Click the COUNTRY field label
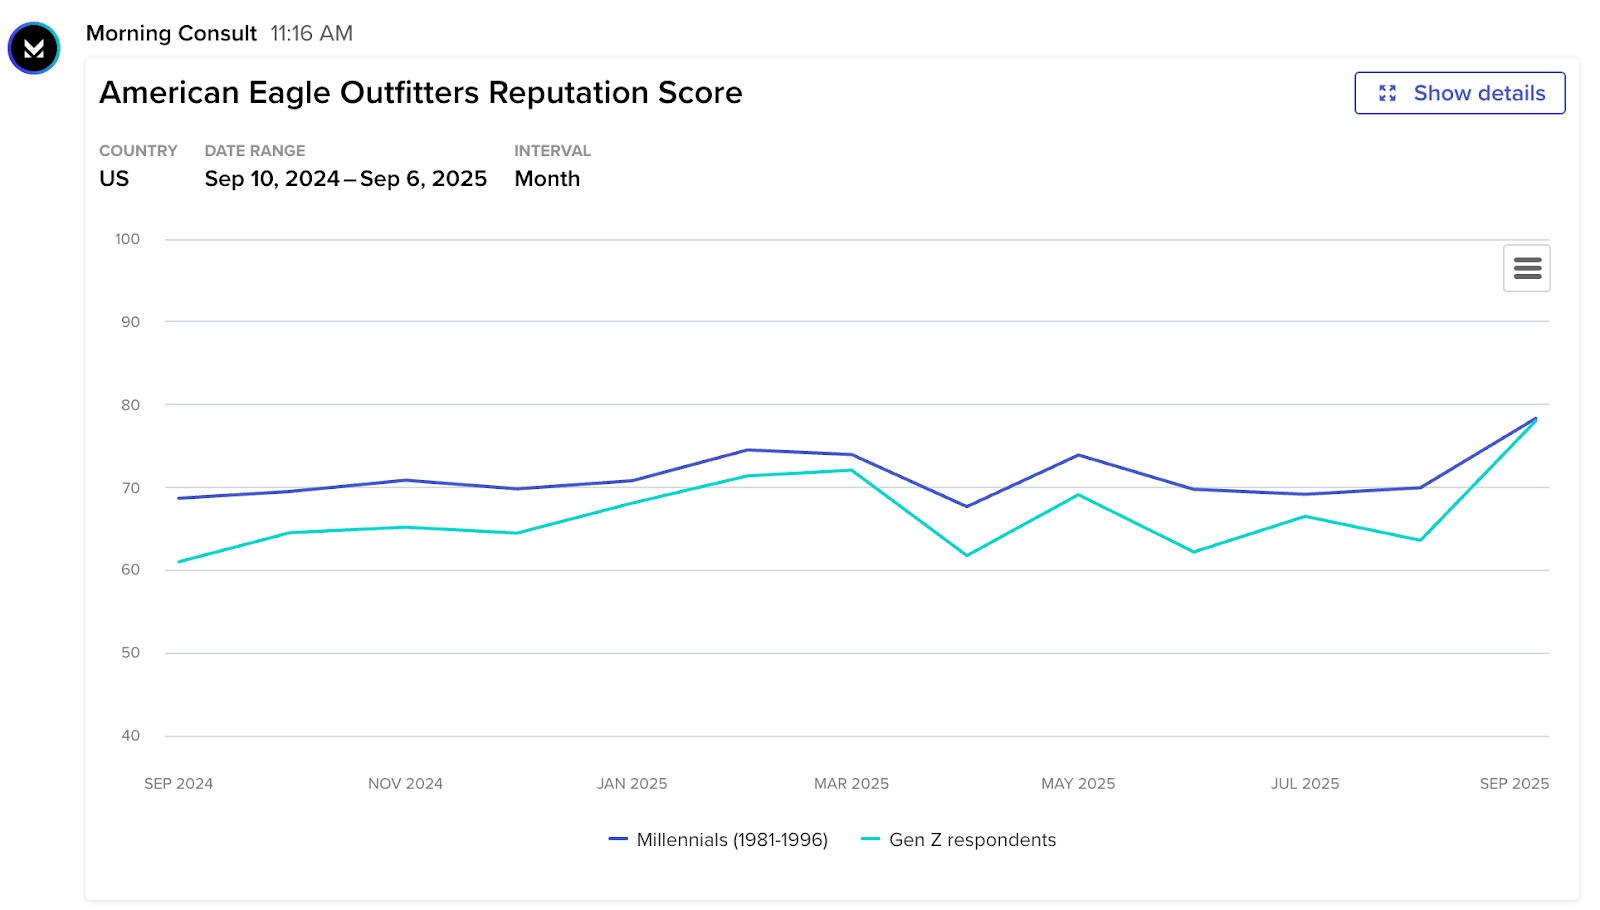Screen dimensions: 1600x910 pyautogui.click(x=138, y=151)
